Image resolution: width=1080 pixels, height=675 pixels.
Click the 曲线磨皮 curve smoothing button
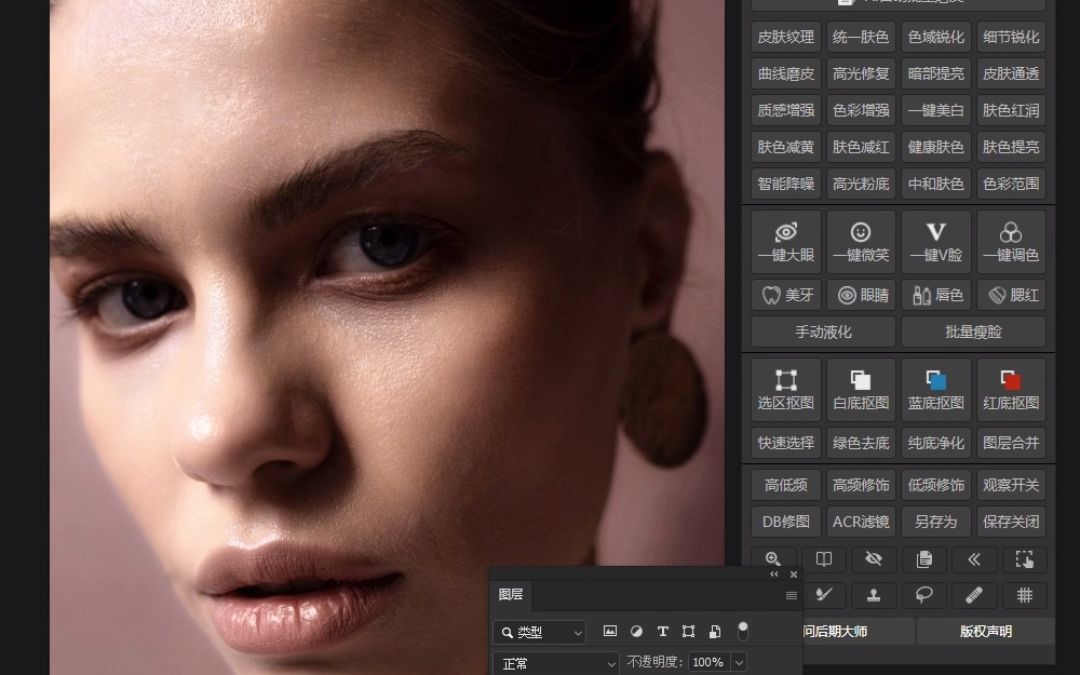click(786, 74)
